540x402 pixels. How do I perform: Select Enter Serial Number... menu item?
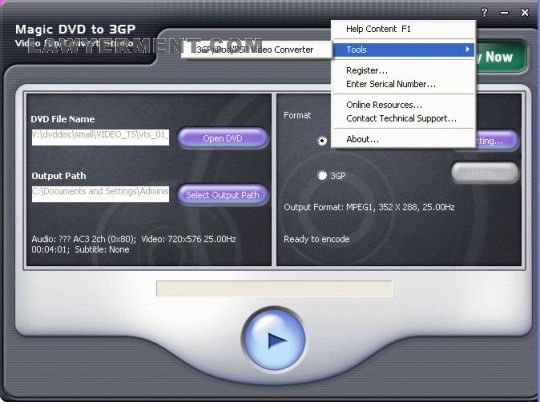pos(404,84)
